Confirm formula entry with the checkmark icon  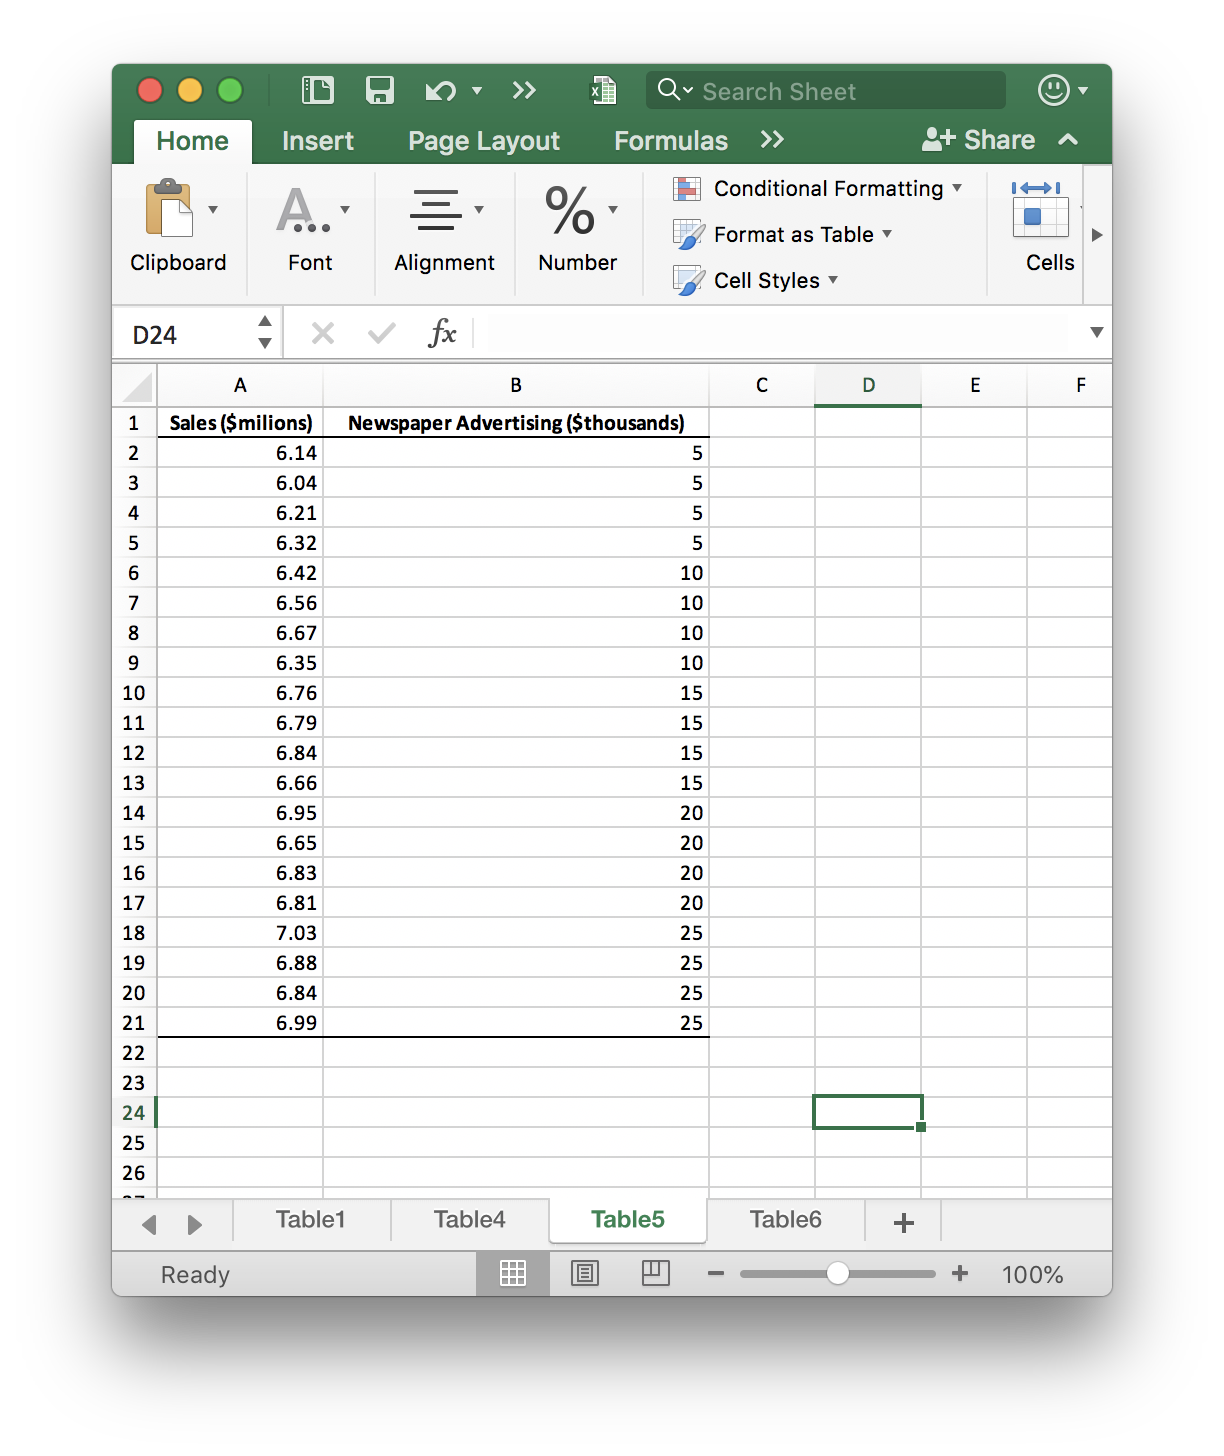pyautogui.click(x=381, y=333)
